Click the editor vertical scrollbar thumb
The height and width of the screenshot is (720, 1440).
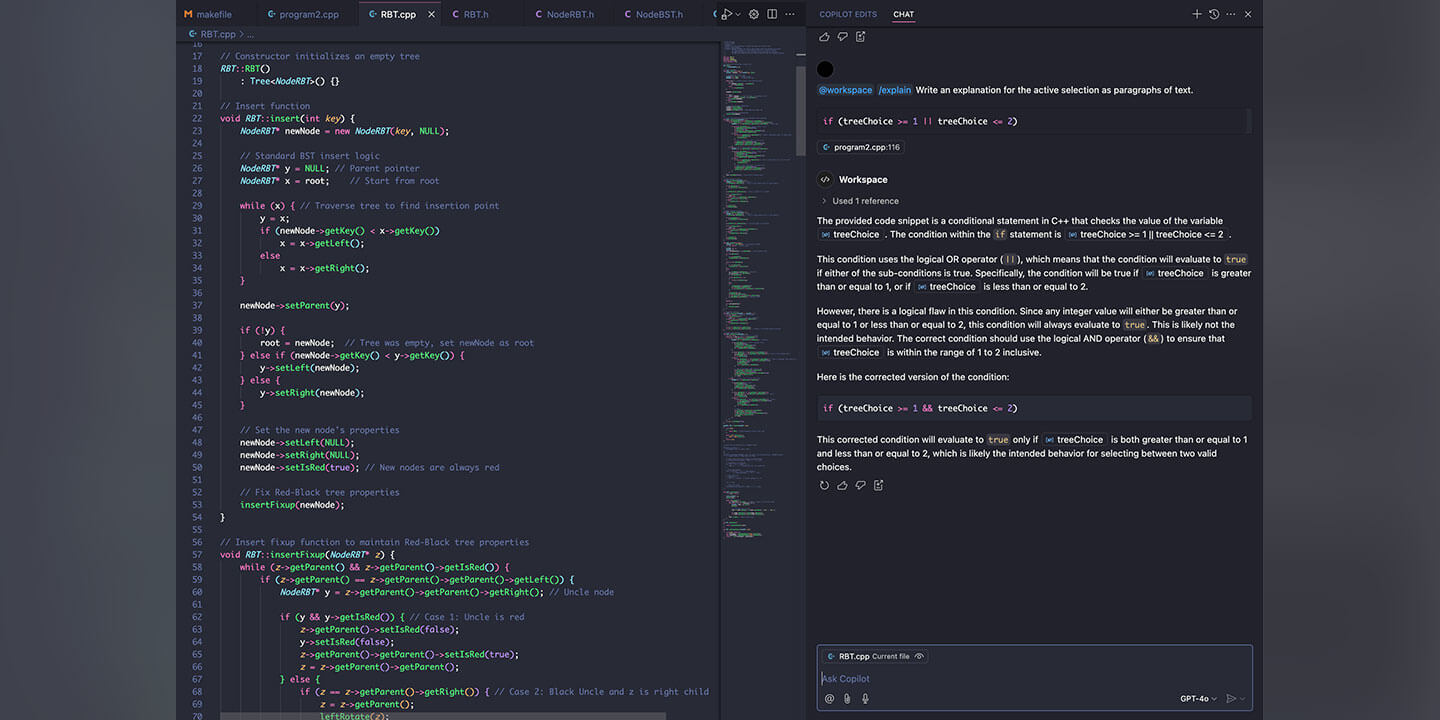tap(800, 110)
